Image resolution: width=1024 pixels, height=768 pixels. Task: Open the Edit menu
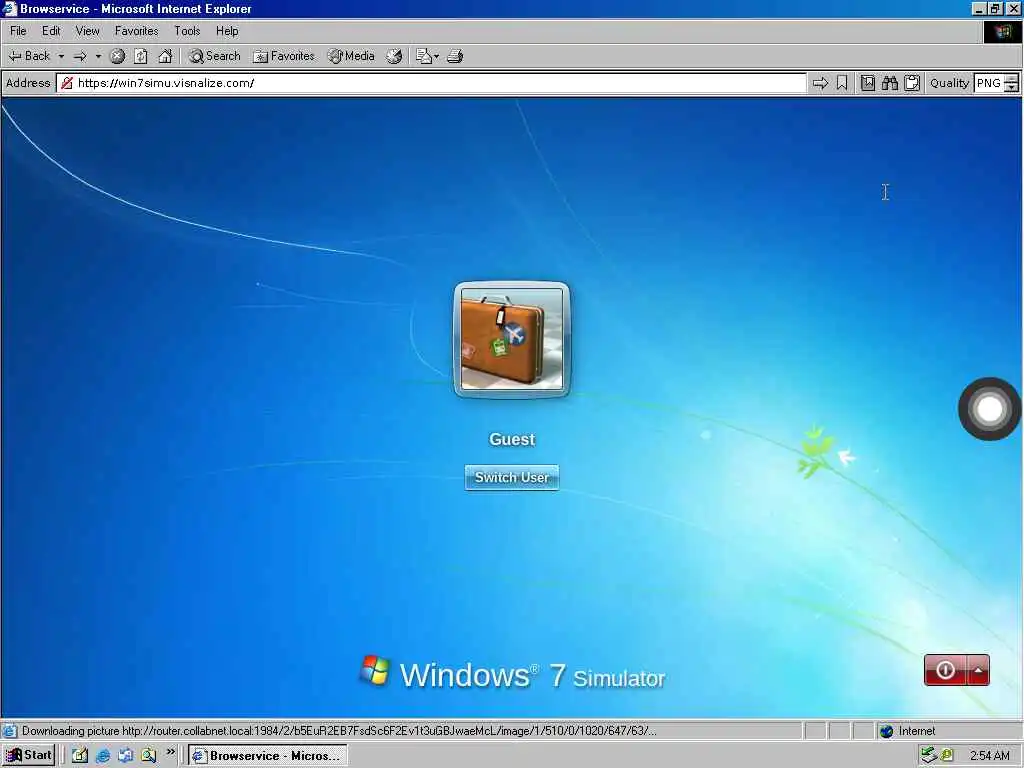[51, 31]
